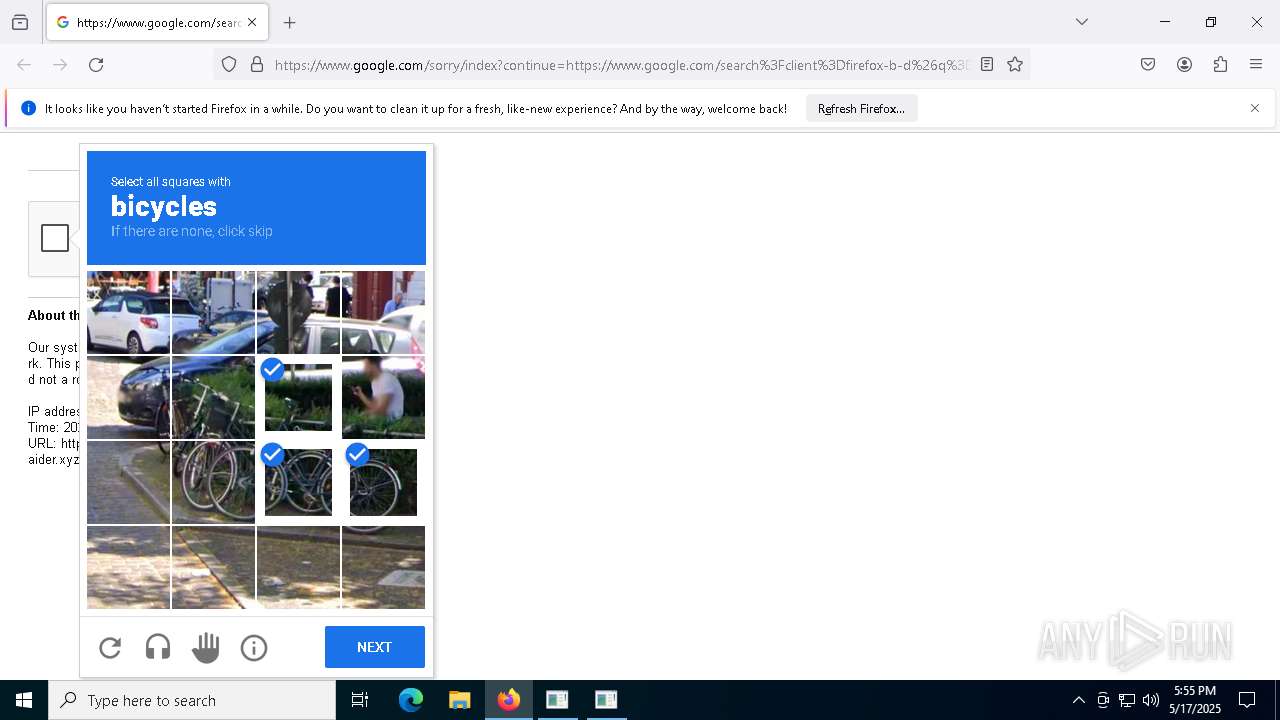
Task: Switch to the audio captcha challenge
Action: [158, 648]
